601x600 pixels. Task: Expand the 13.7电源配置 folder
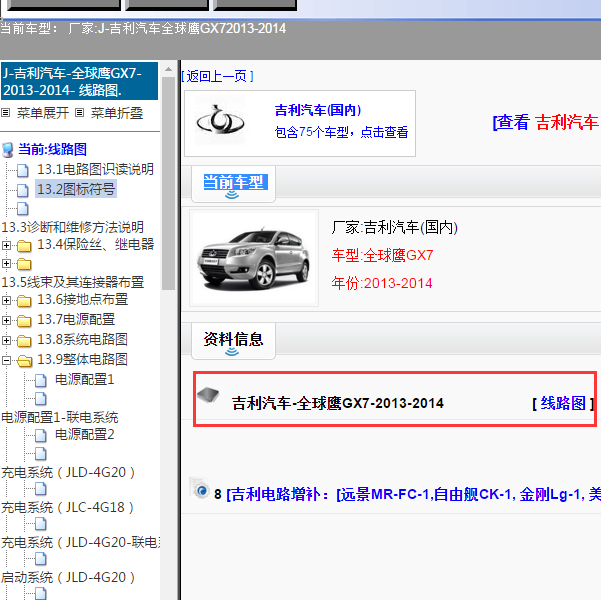pyautogui.click(x=6, y=320)
